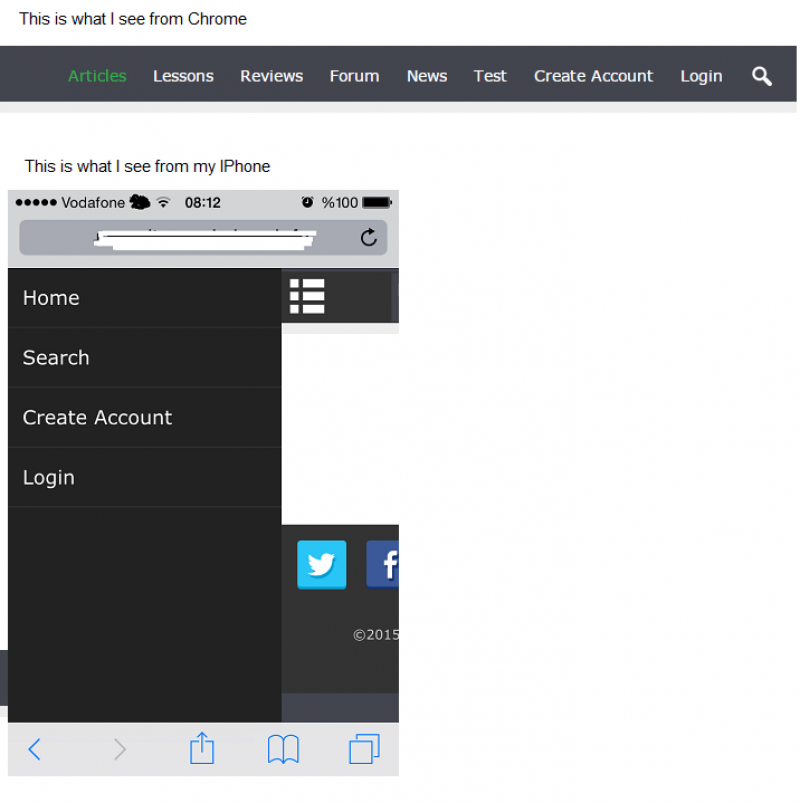Viewport: 800px width, 803px height.
Task: Tap the Safari share icon
Action: (202, 748)
